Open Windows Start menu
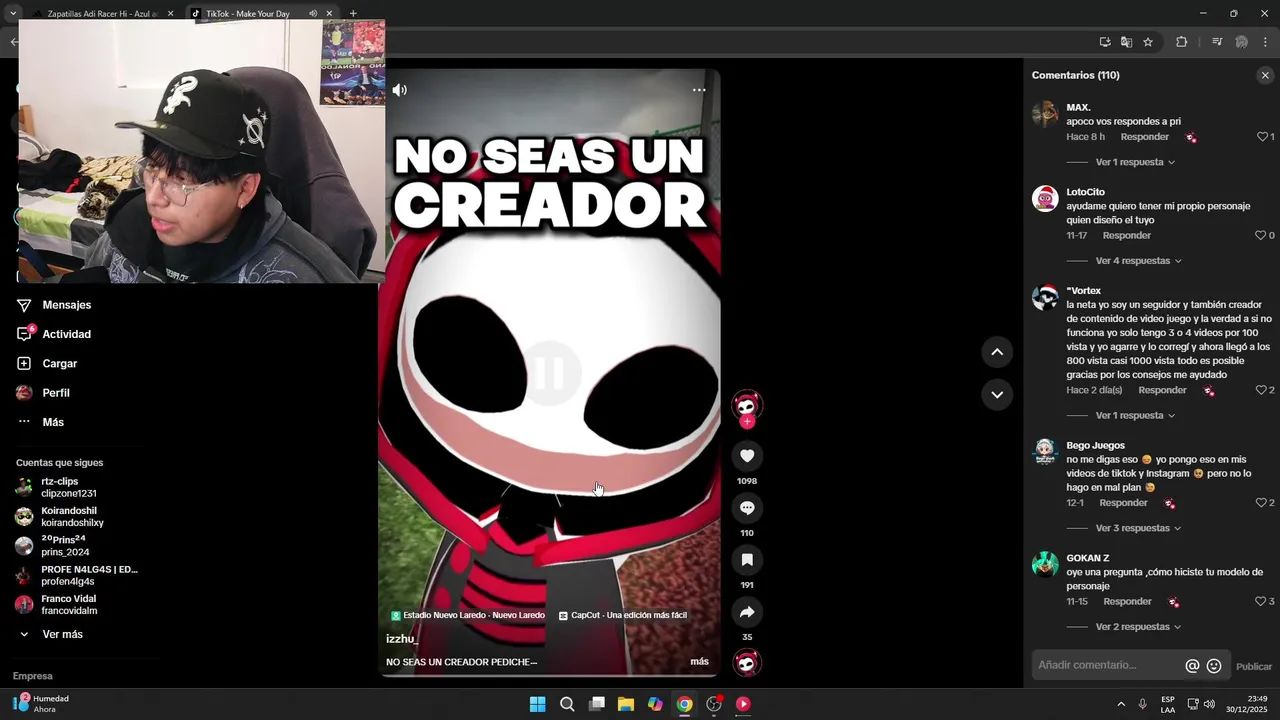Image resolution: width=1280 pixels, height=720 pixels. pos(538,704)
